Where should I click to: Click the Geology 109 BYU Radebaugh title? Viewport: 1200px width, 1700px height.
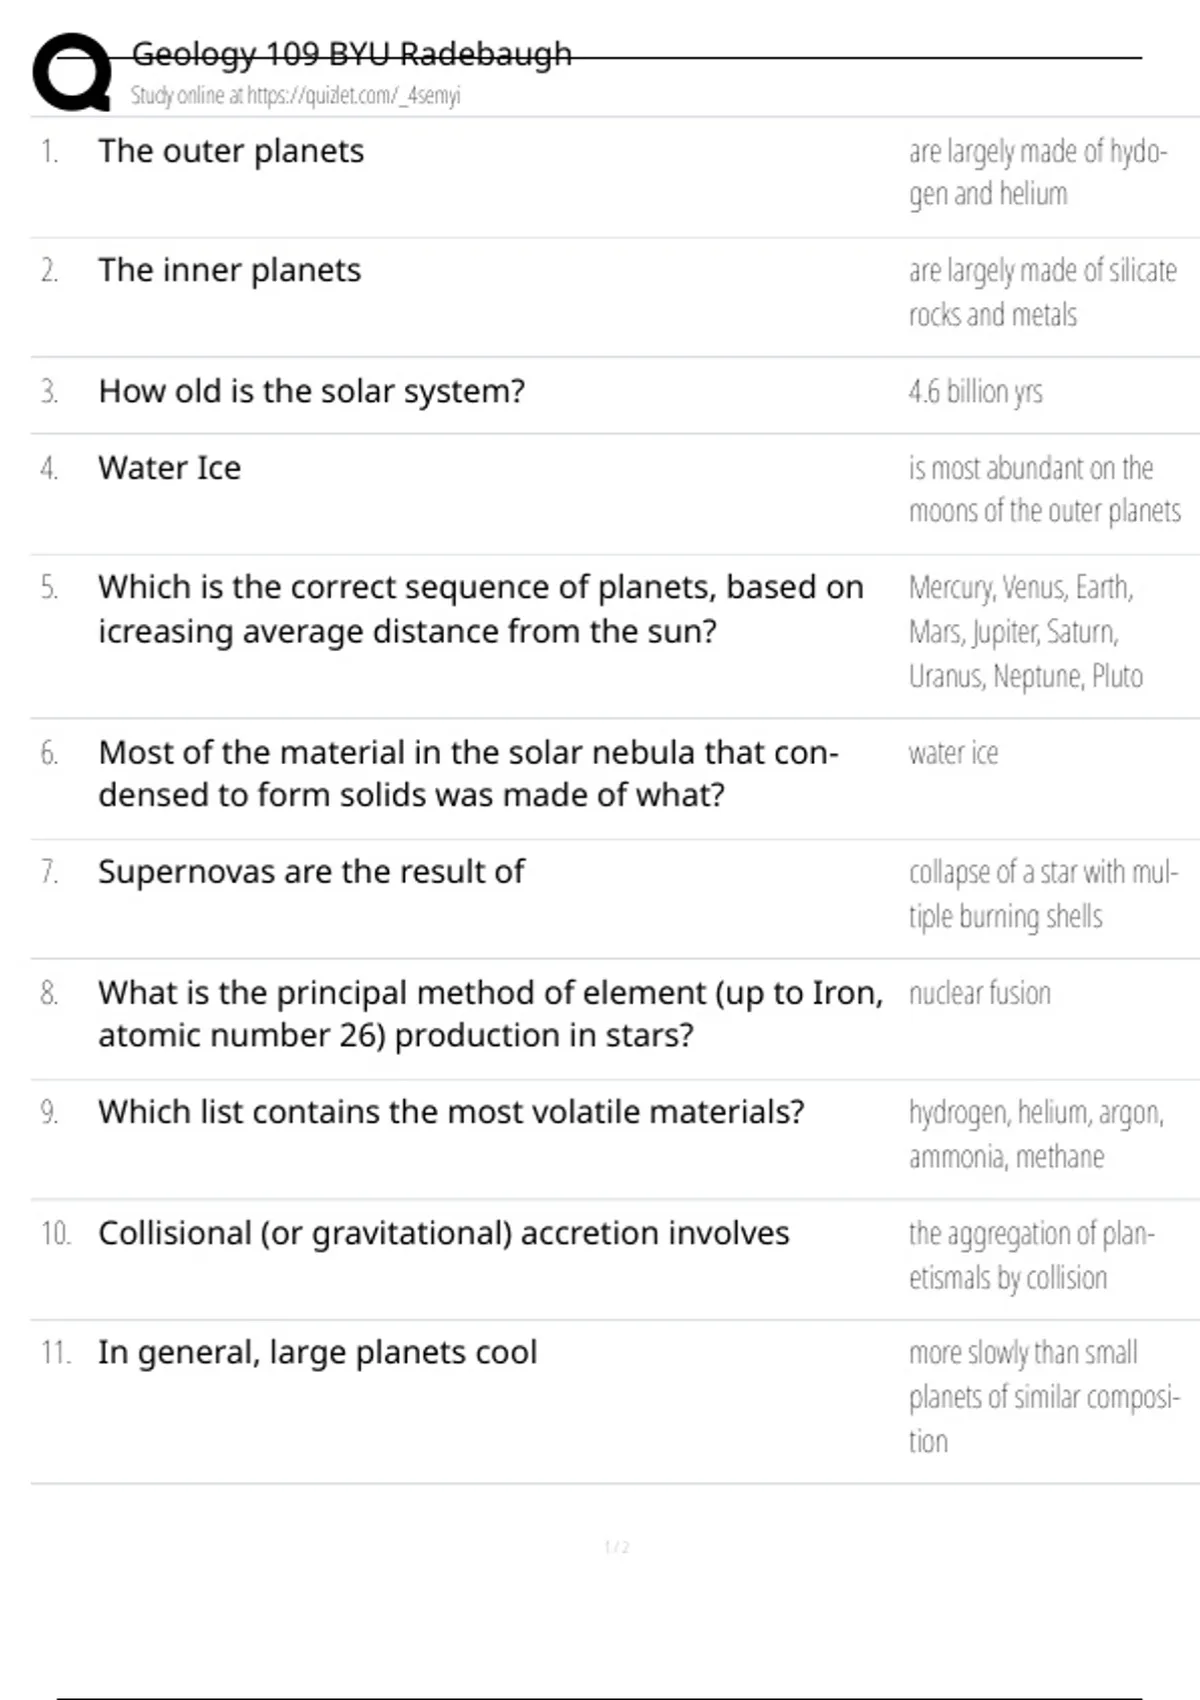click(351, 53)
